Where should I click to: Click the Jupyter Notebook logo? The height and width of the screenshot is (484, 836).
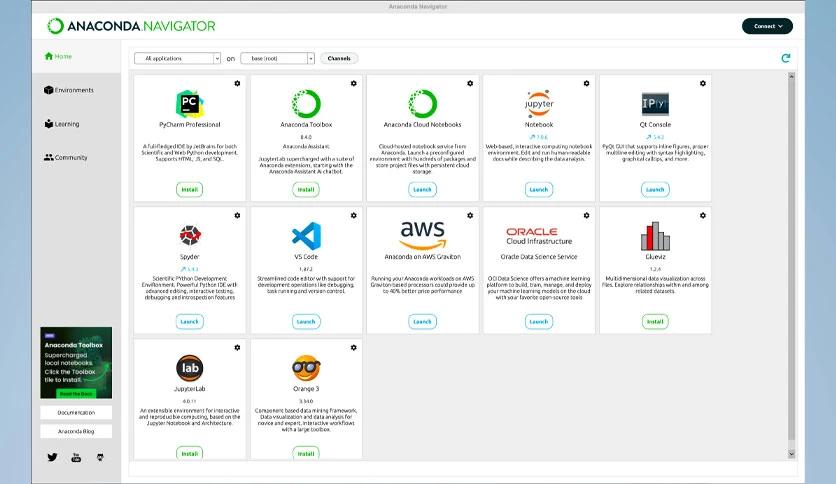click(x=539, y=103)
